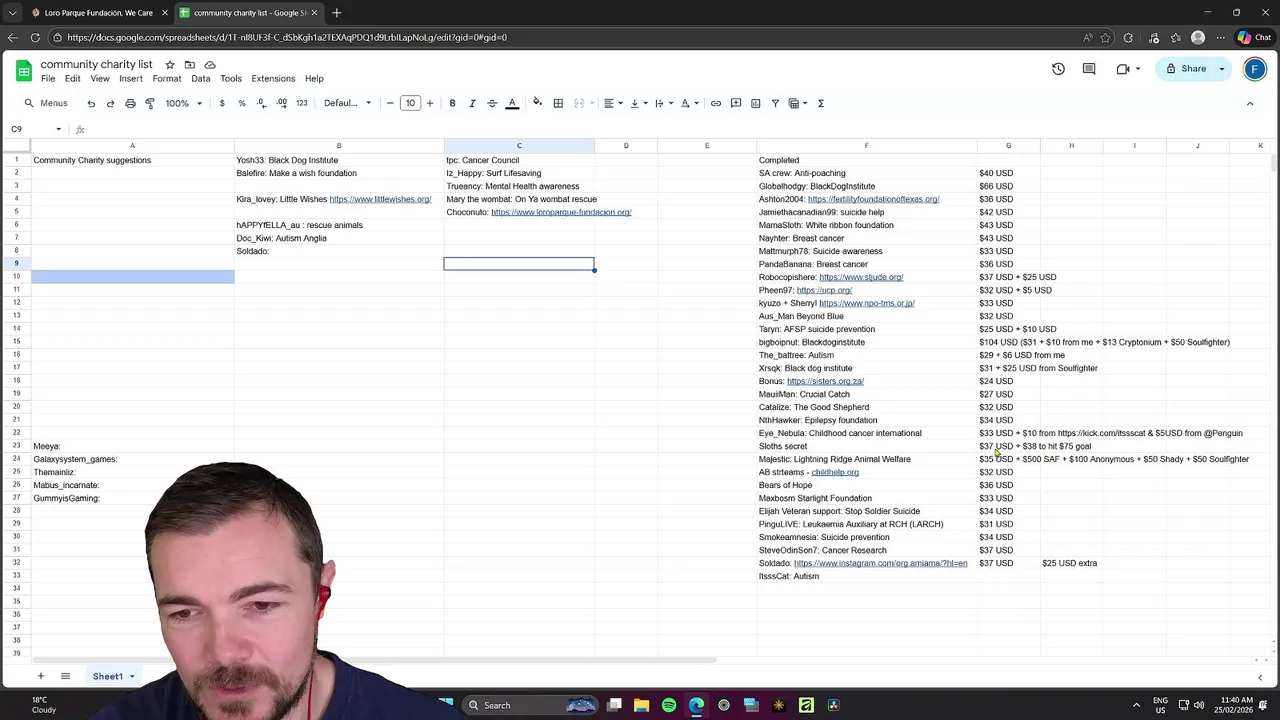Toggle strikethrough formatting

point(492,103)
